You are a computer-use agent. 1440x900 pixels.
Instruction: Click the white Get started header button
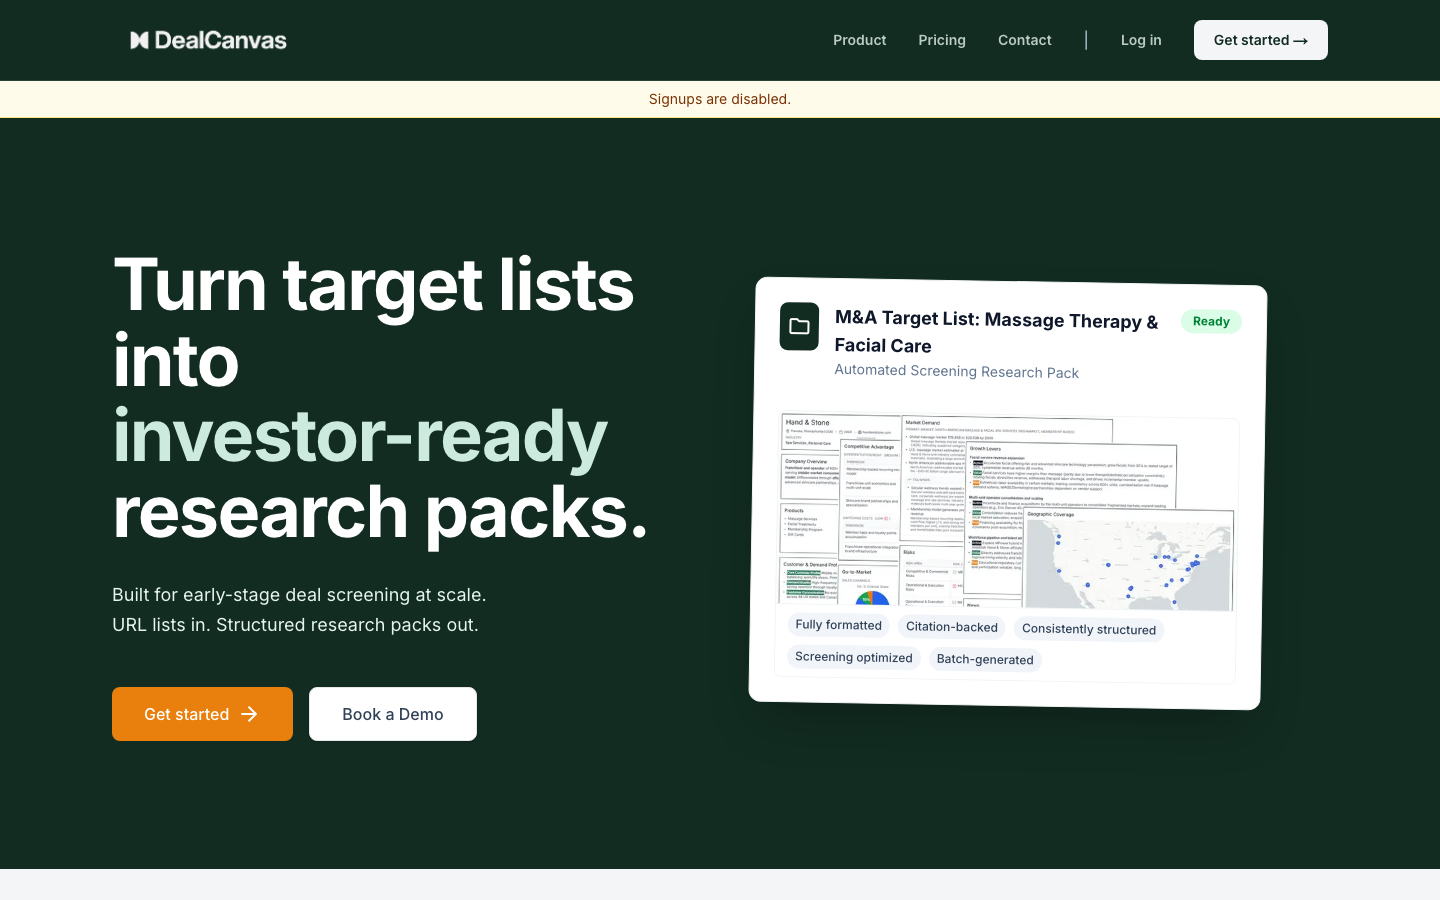[x=1261, y=40]
